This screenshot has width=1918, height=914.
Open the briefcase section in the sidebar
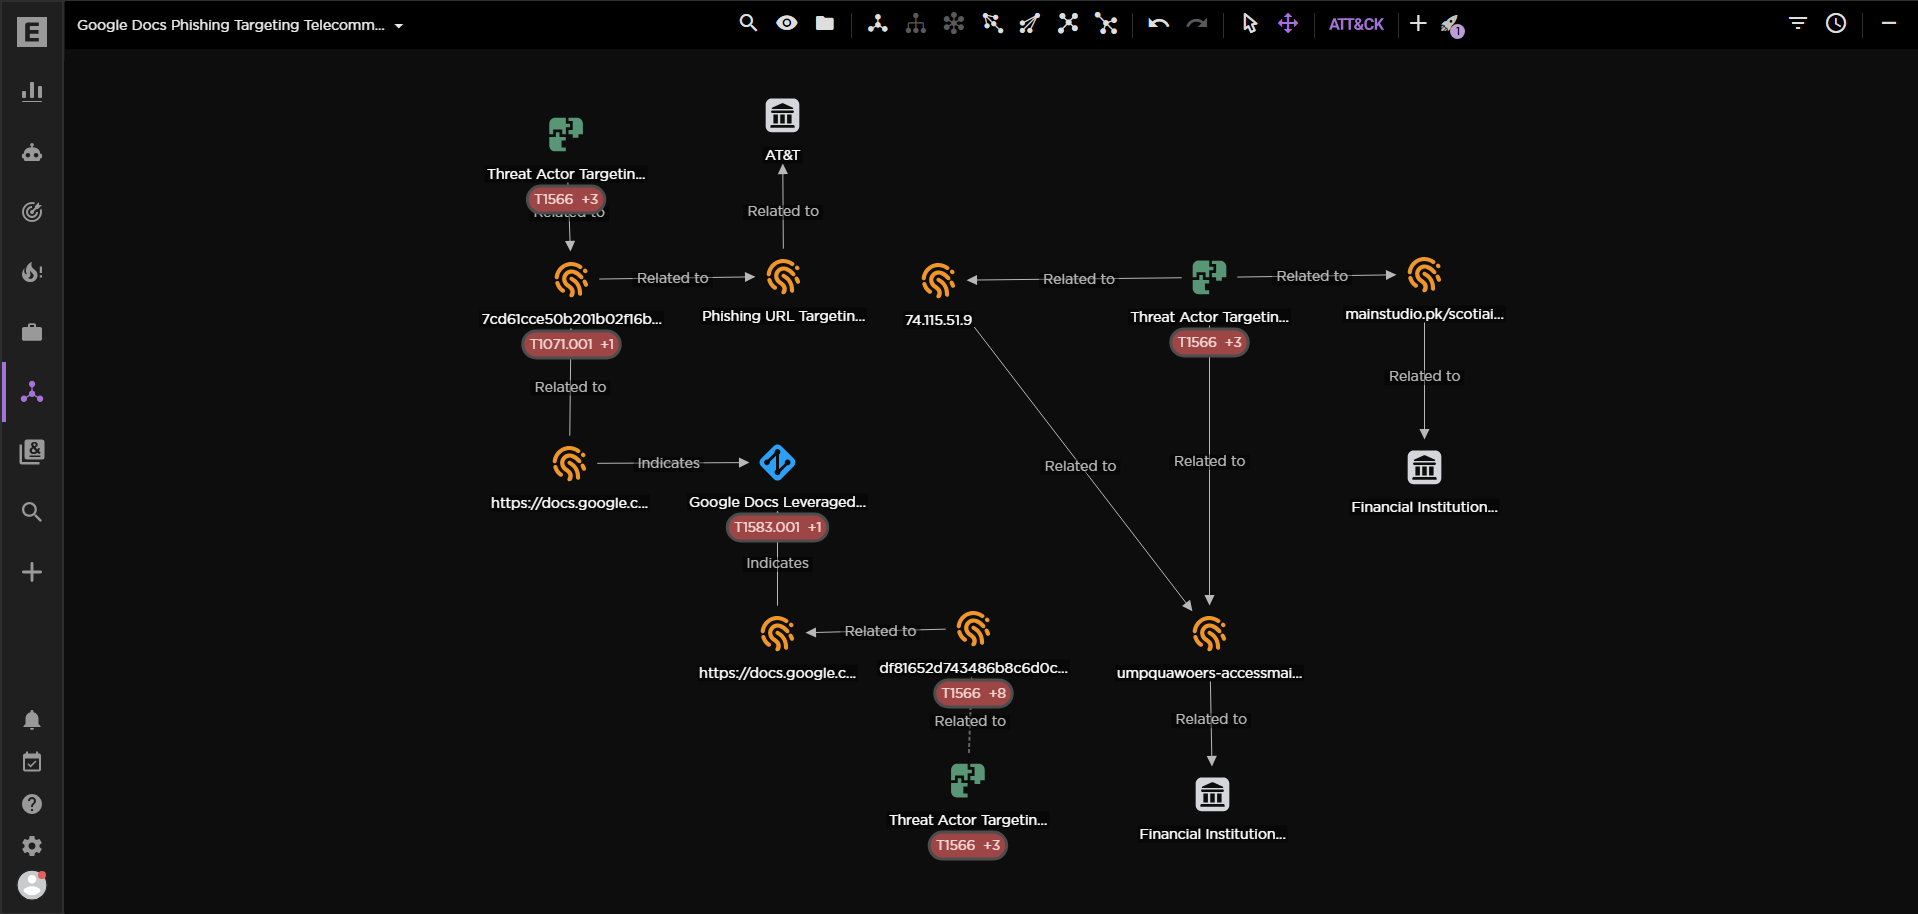(32, 332)
